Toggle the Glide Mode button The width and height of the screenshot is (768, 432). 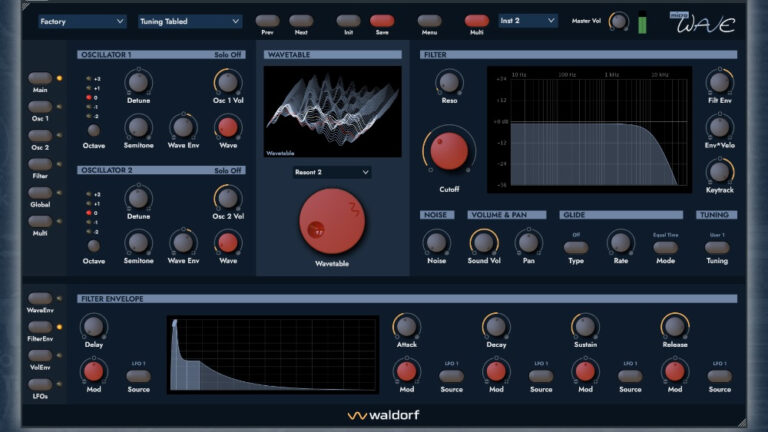tap(666, 247)
